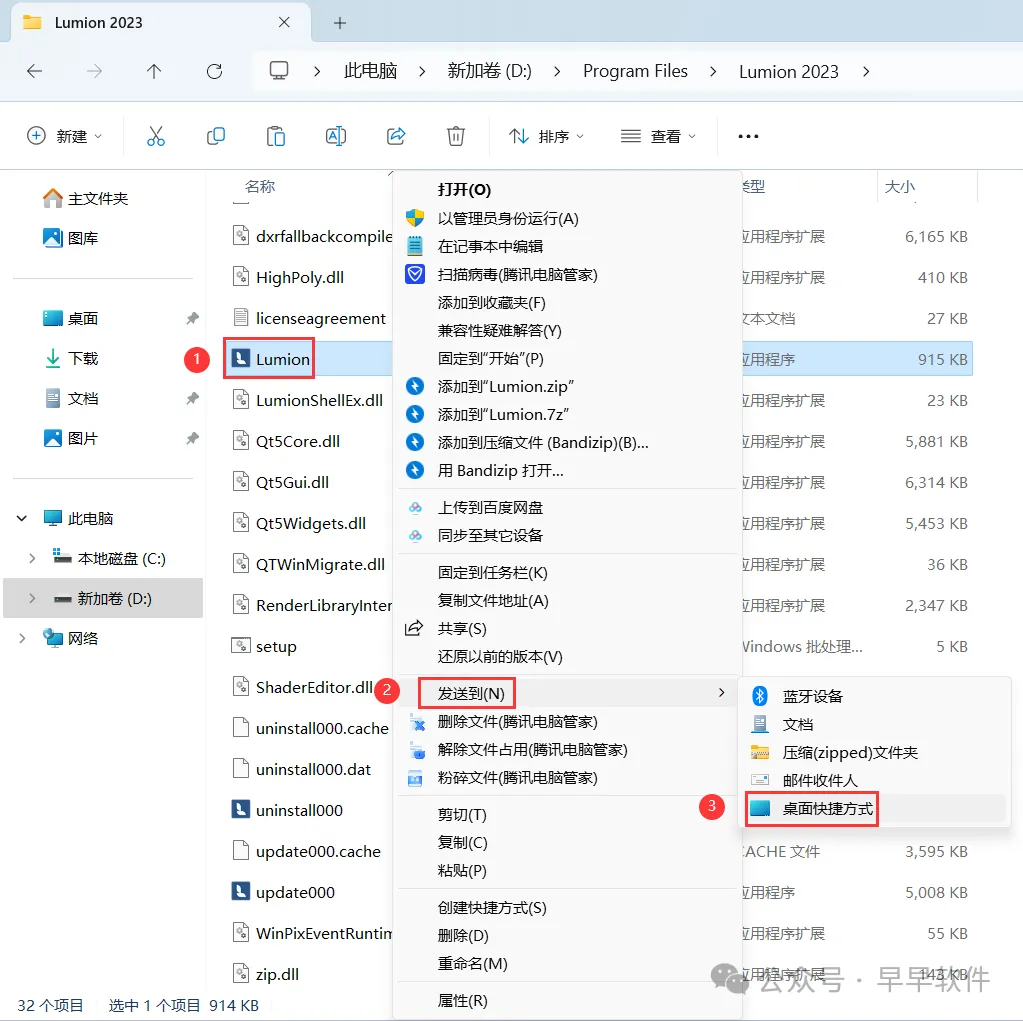Select the setup batch file
The width and height of the screenshot is (1023, 1021).
[264, 647]
